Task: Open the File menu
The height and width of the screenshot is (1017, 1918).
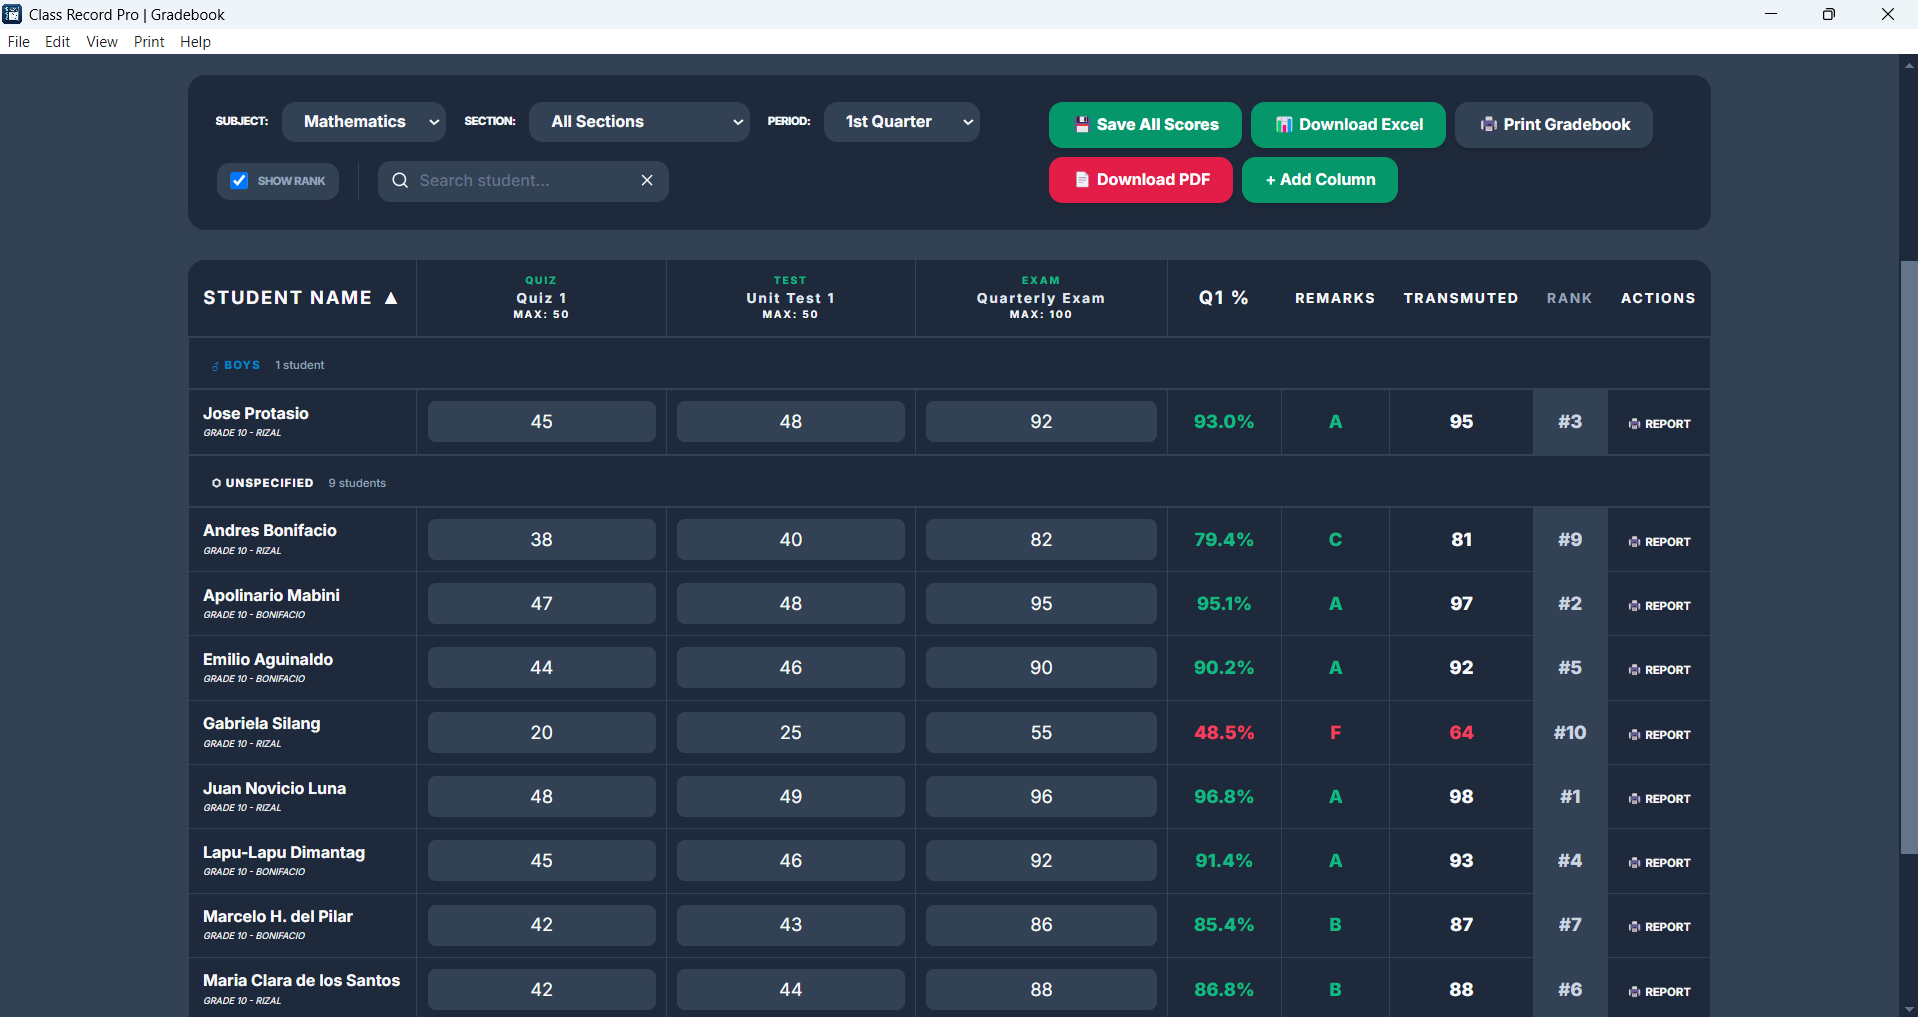Action: coord(18,42)
